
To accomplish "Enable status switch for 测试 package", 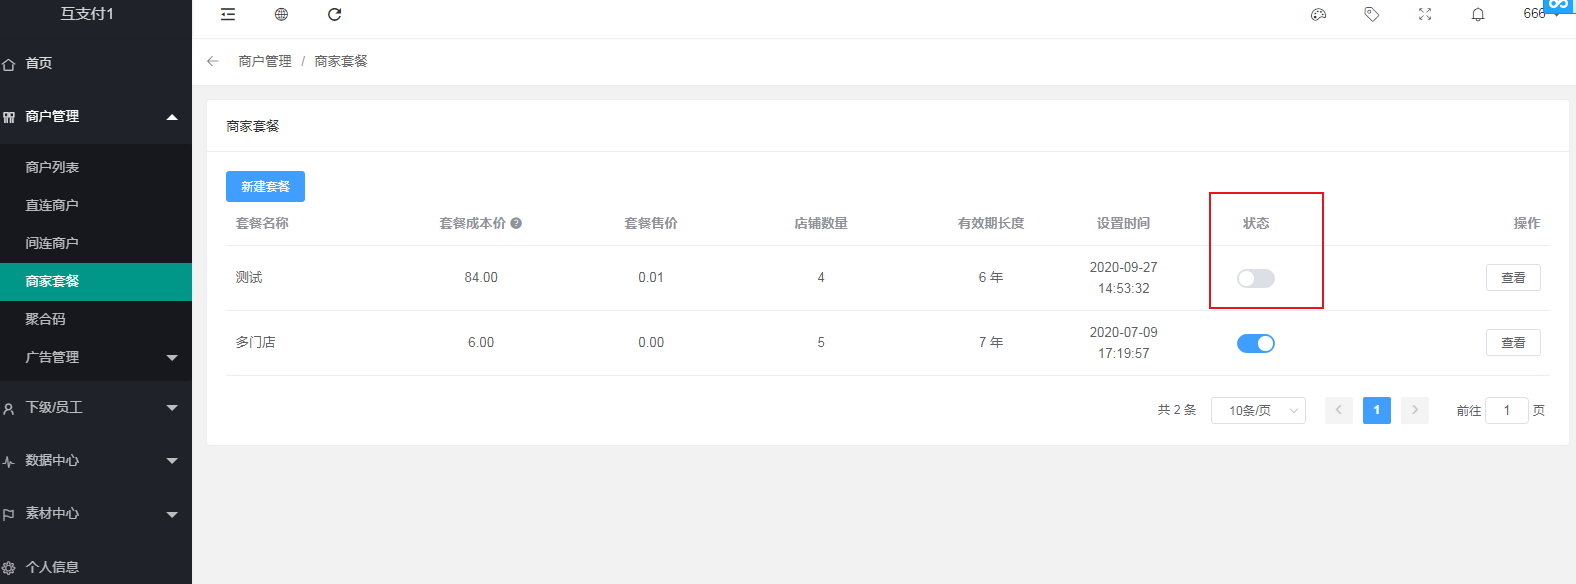I will click(x=1256, y=278).
